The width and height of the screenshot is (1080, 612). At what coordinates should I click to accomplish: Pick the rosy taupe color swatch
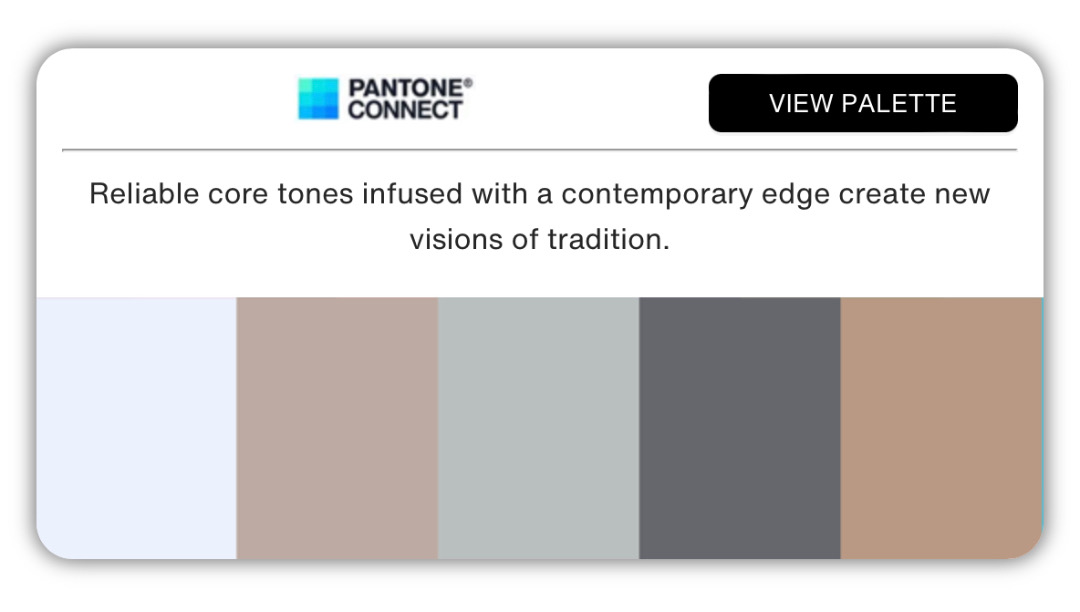[338, 428]
